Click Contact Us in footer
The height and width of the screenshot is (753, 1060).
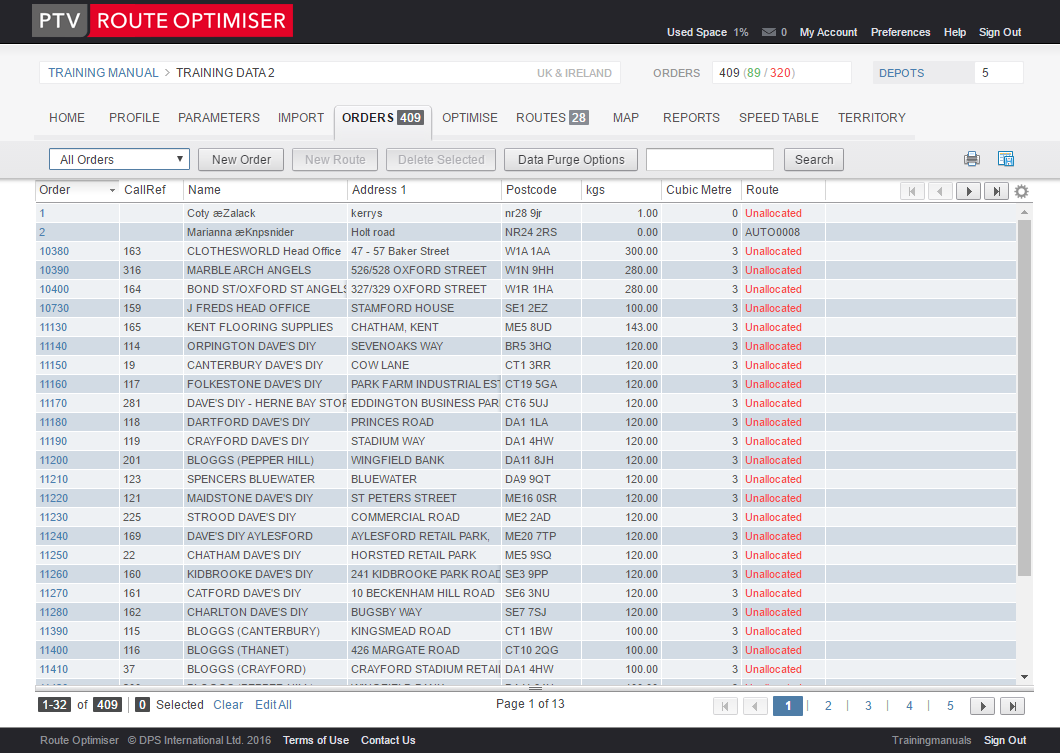point(388,740)
